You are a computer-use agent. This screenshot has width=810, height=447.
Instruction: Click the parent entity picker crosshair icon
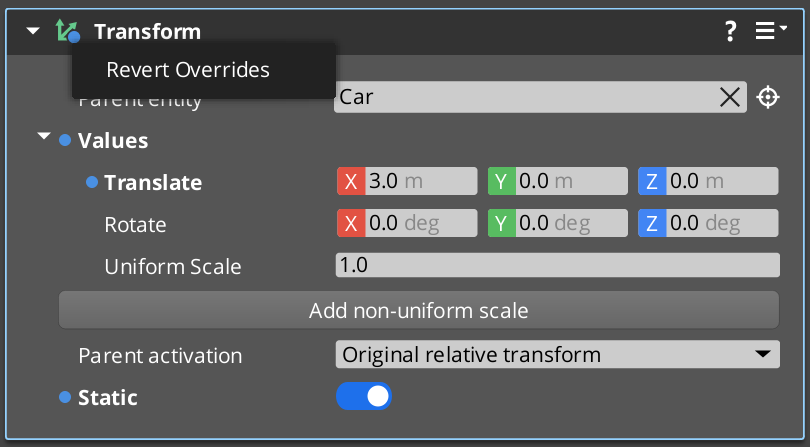click(767, 97)
